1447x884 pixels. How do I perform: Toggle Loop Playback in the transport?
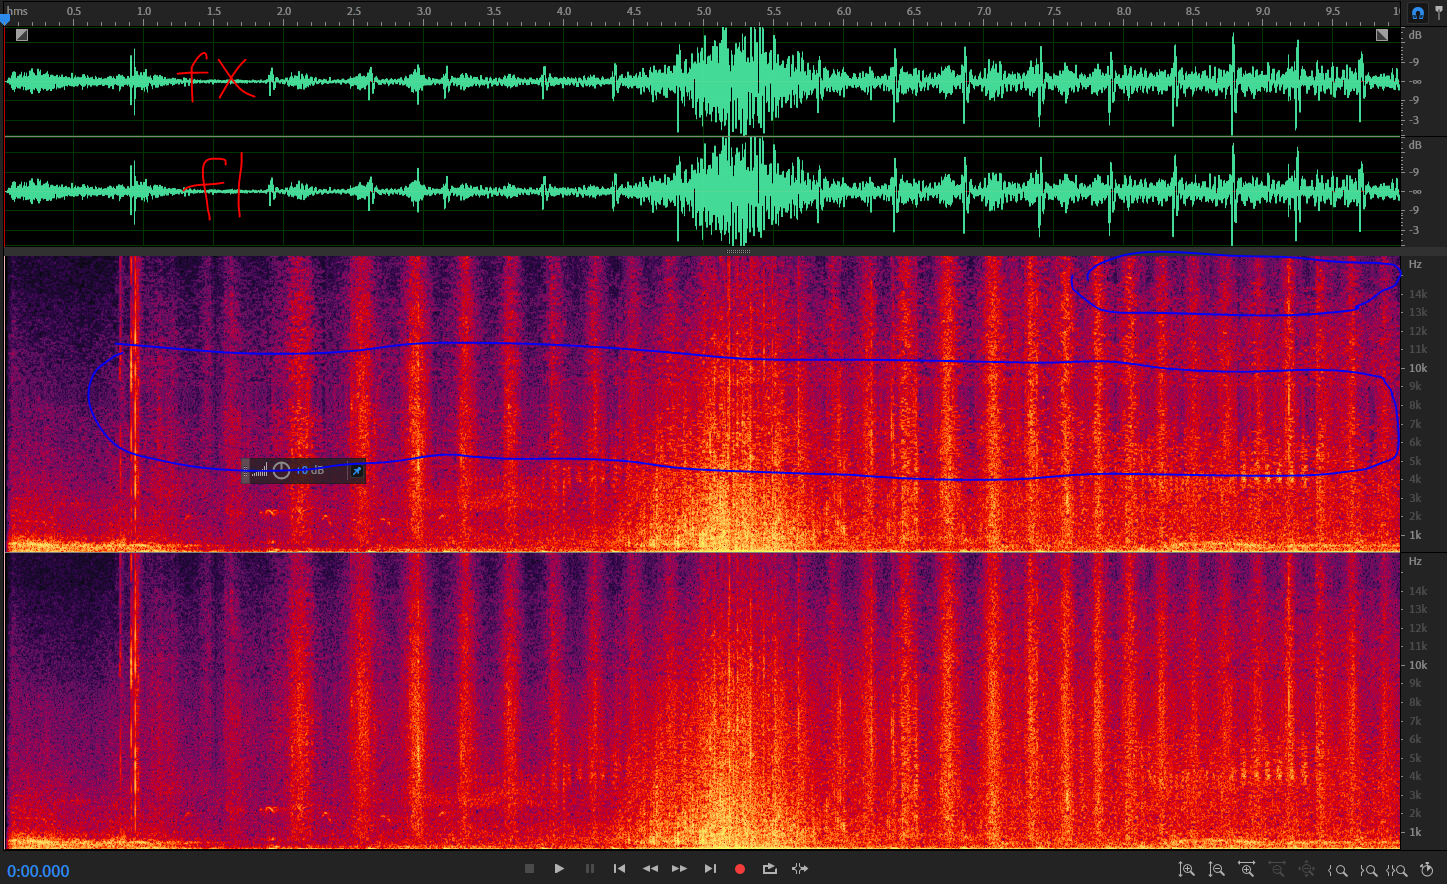click(769, 869)
